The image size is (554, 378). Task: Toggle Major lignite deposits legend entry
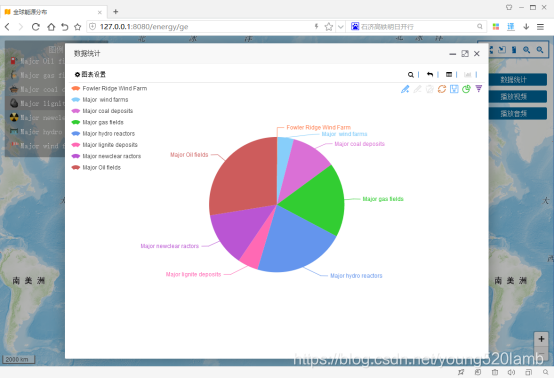tap(104, 145)
